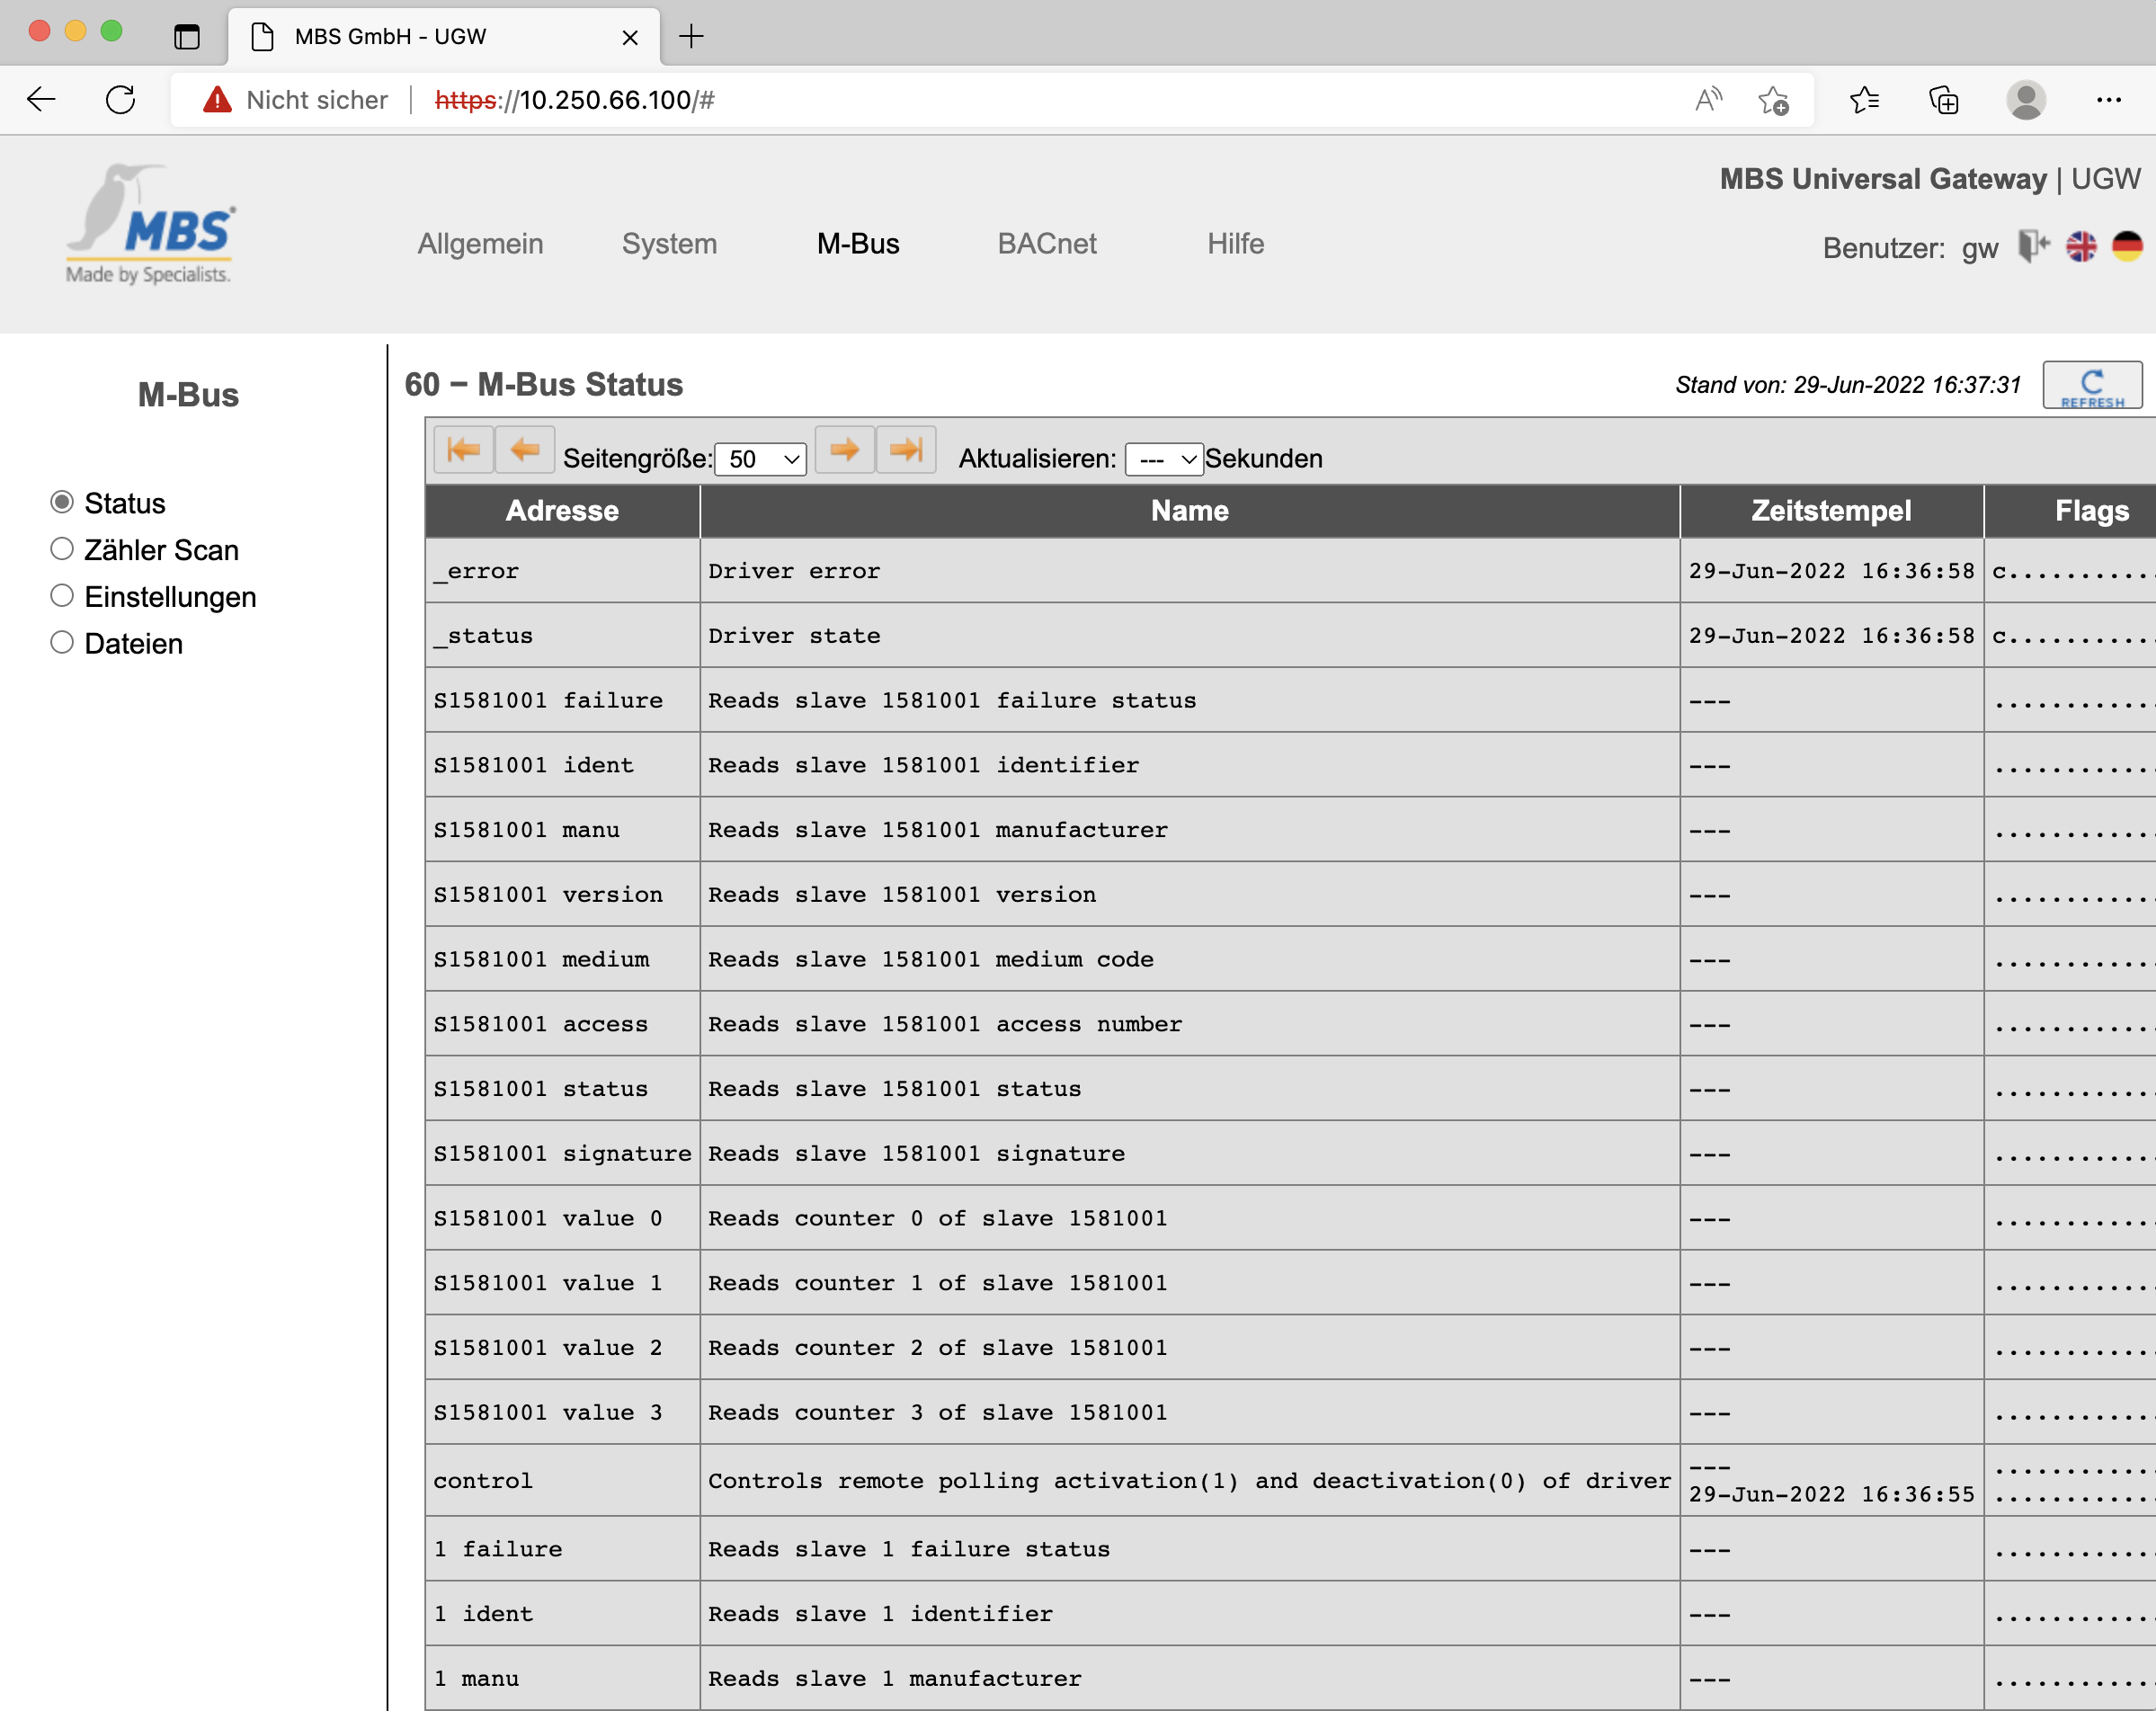This screenshot has height=1711, width=2156.
Task: Switch language to German flag
Action: (x=2127, y=246)
